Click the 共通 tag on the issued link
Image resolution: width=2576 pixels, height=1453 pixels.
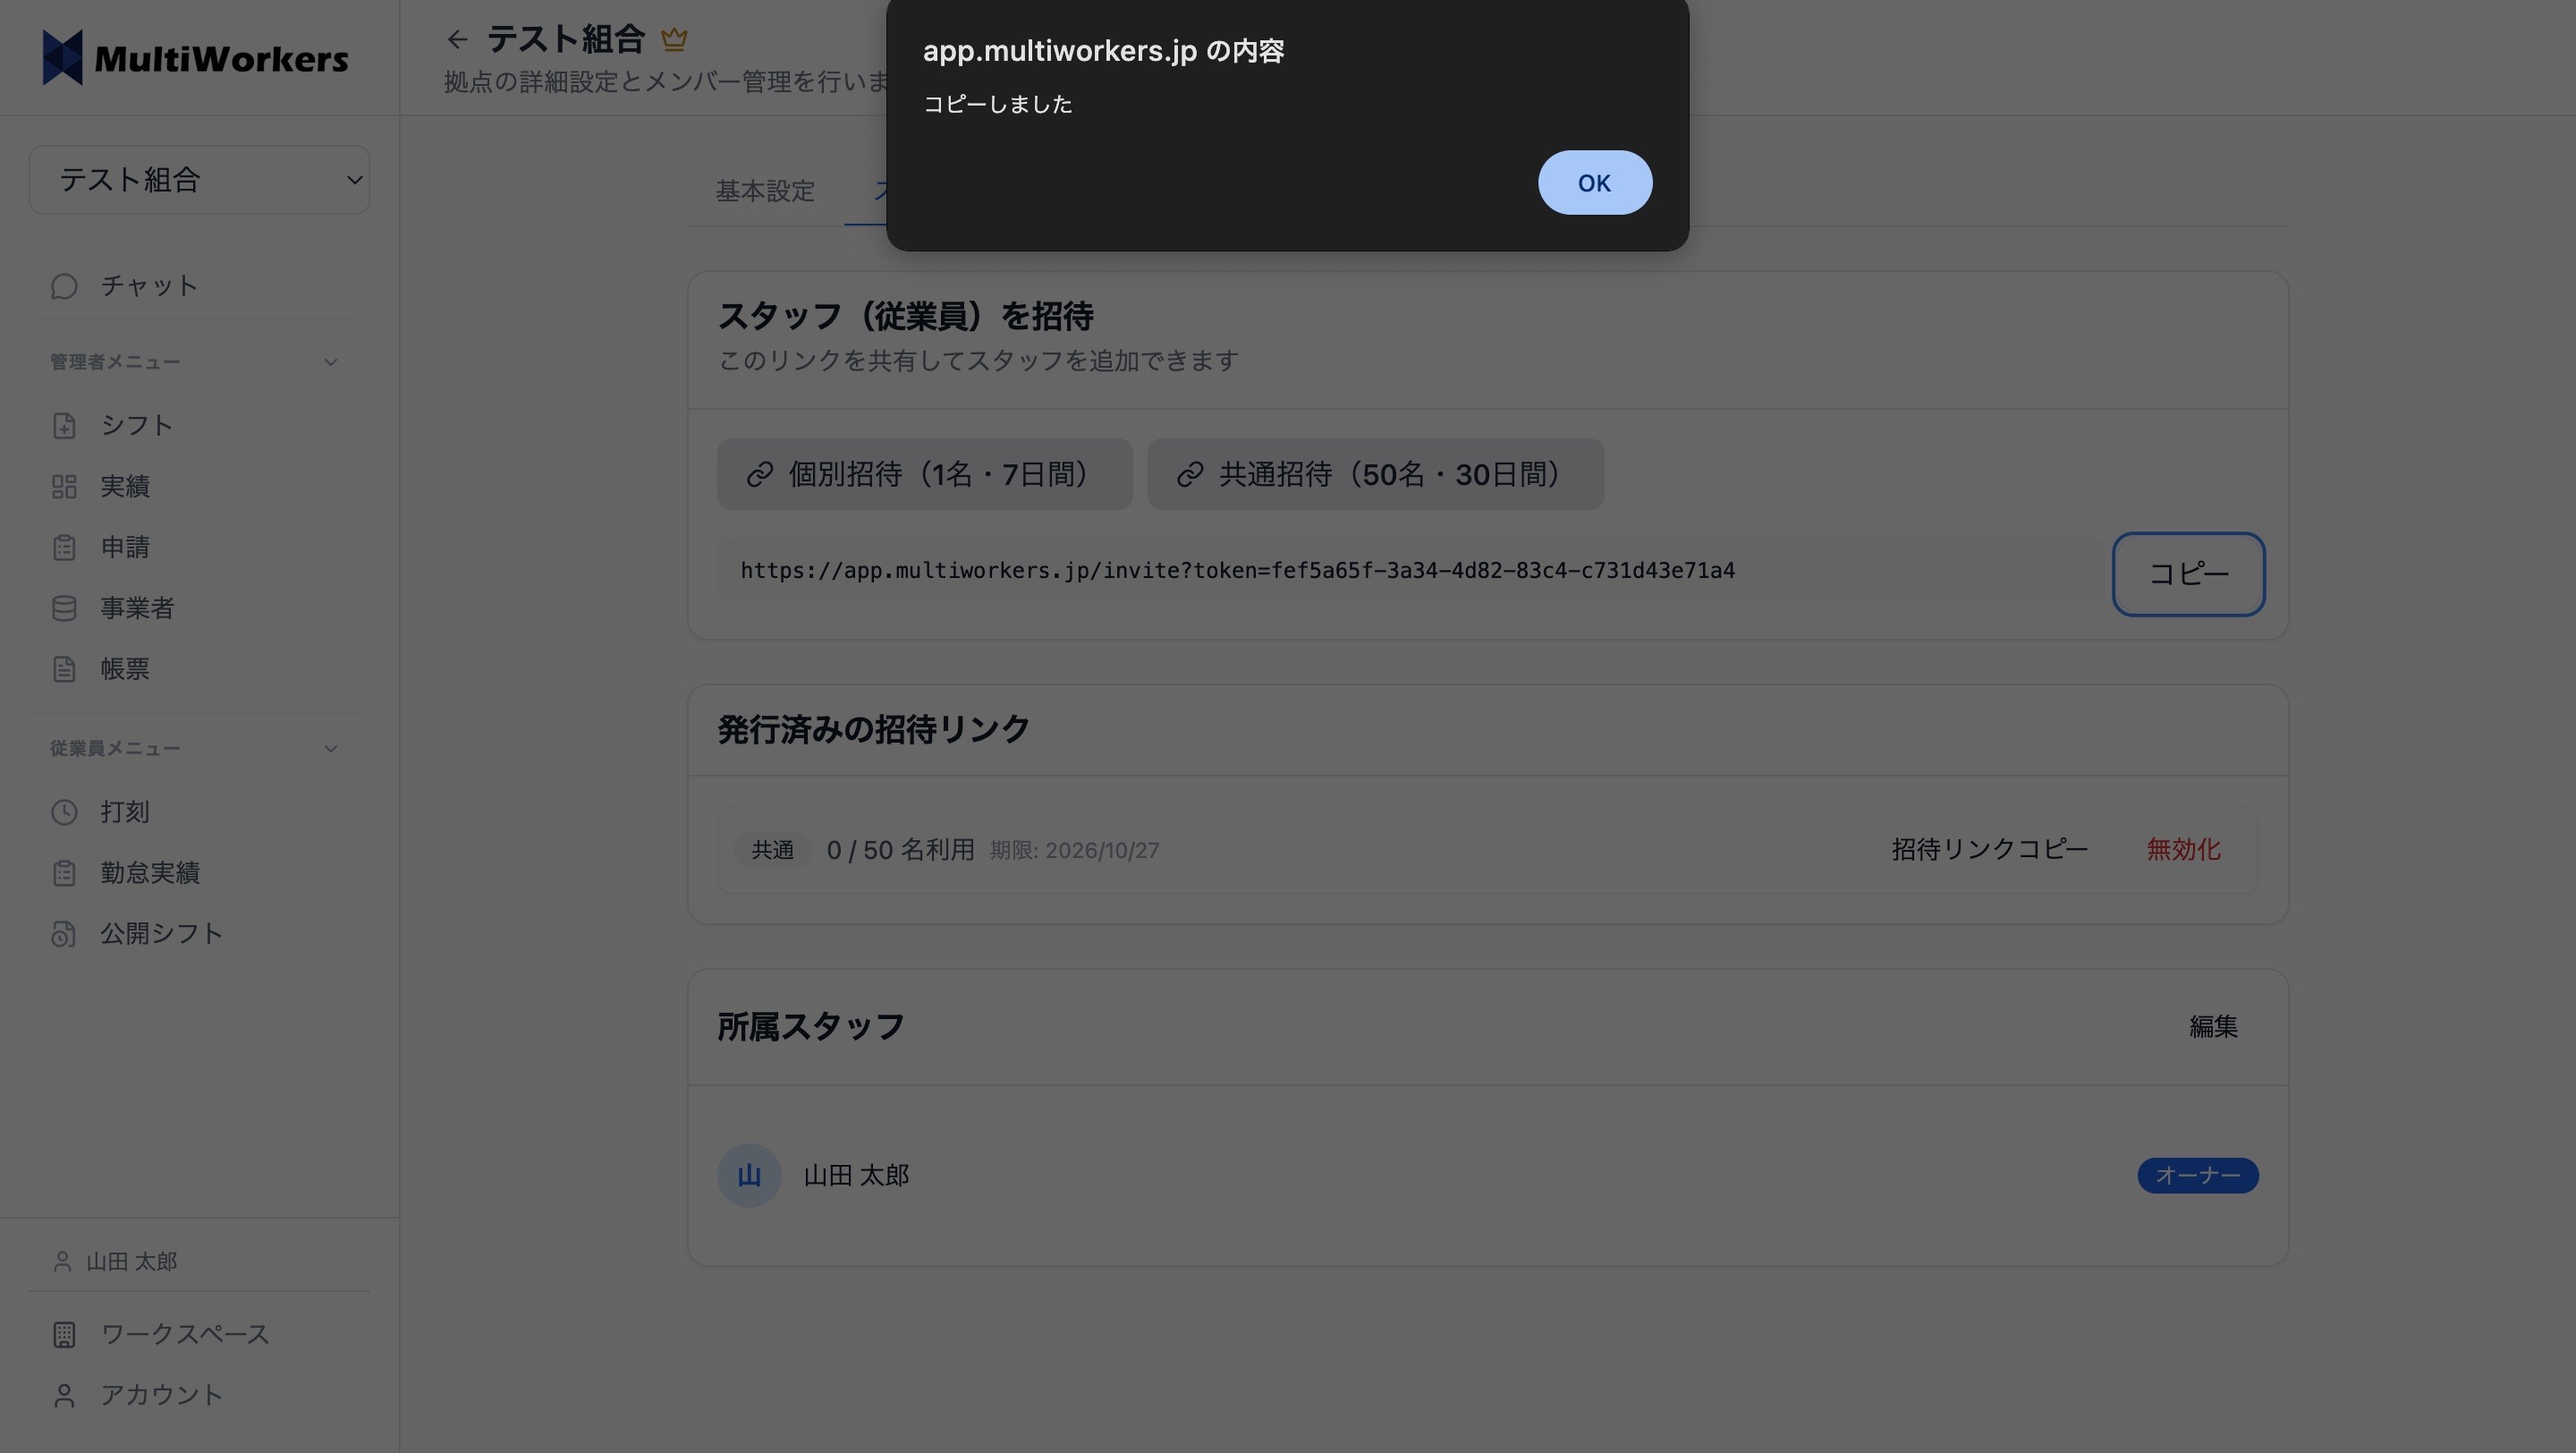click(x=772, y=850)
